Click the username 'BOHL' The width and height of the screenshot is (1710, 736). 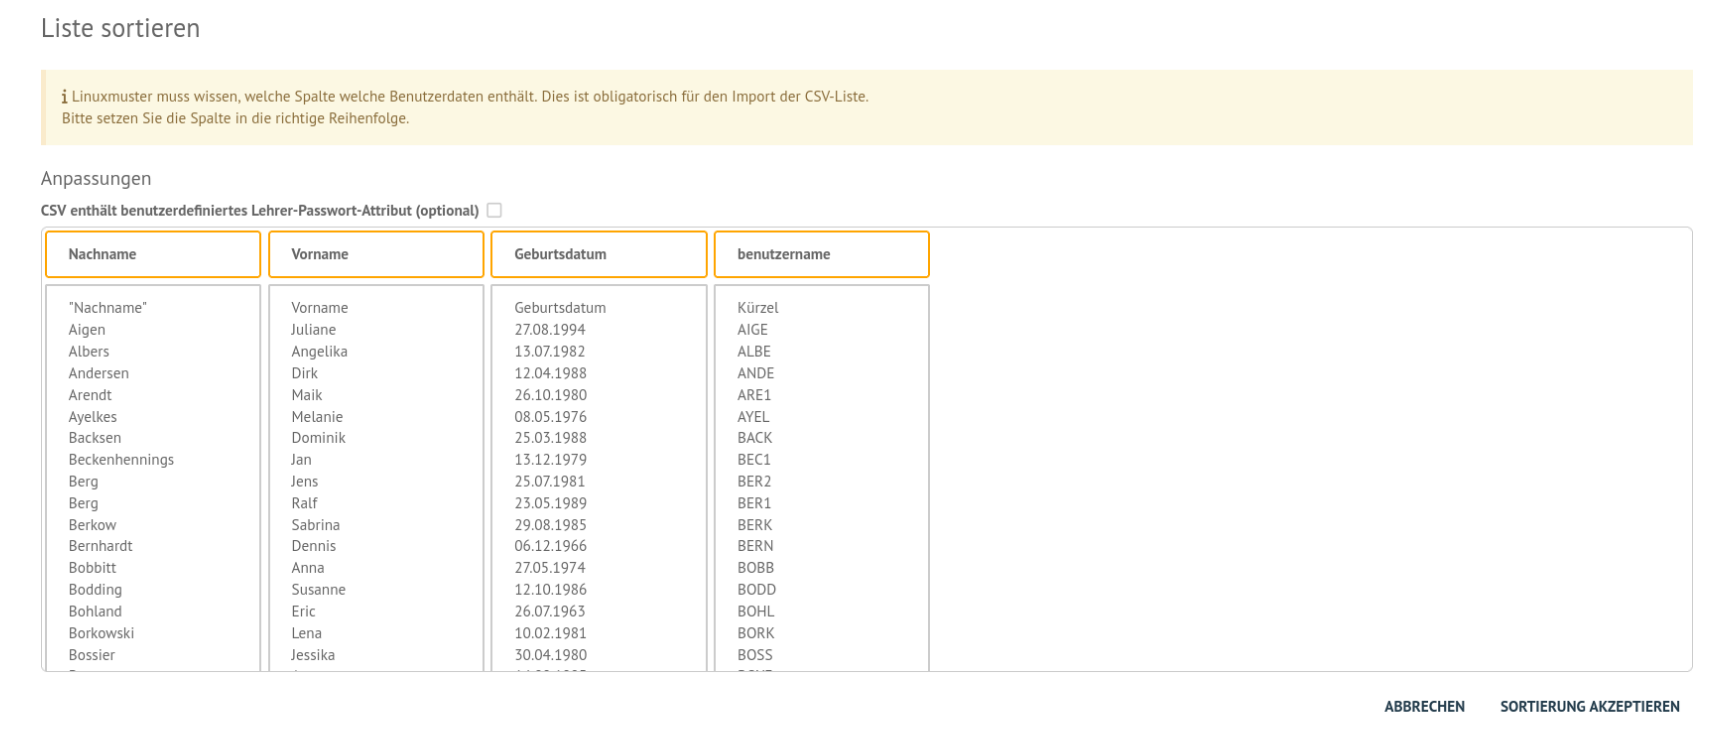(756, 612)
